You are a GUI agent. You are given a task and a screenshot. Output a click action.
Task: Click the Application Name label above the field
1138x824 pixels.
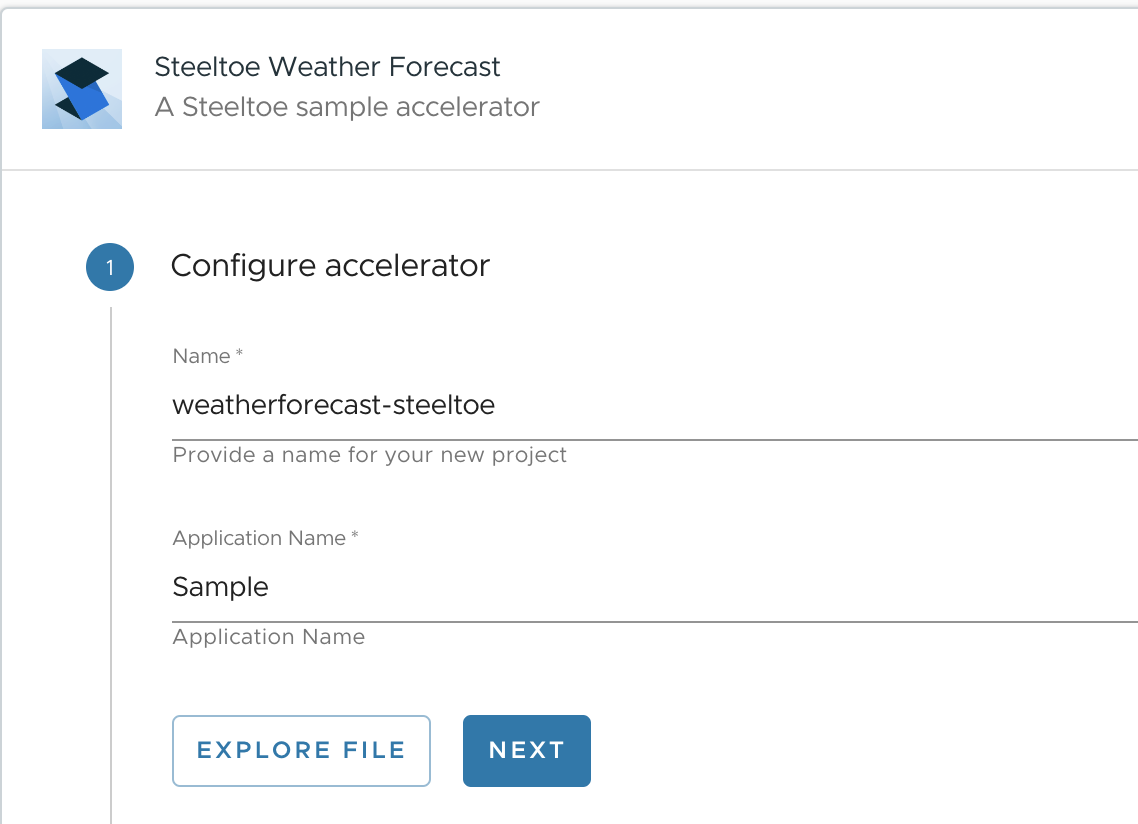click(x=264, y=538)
